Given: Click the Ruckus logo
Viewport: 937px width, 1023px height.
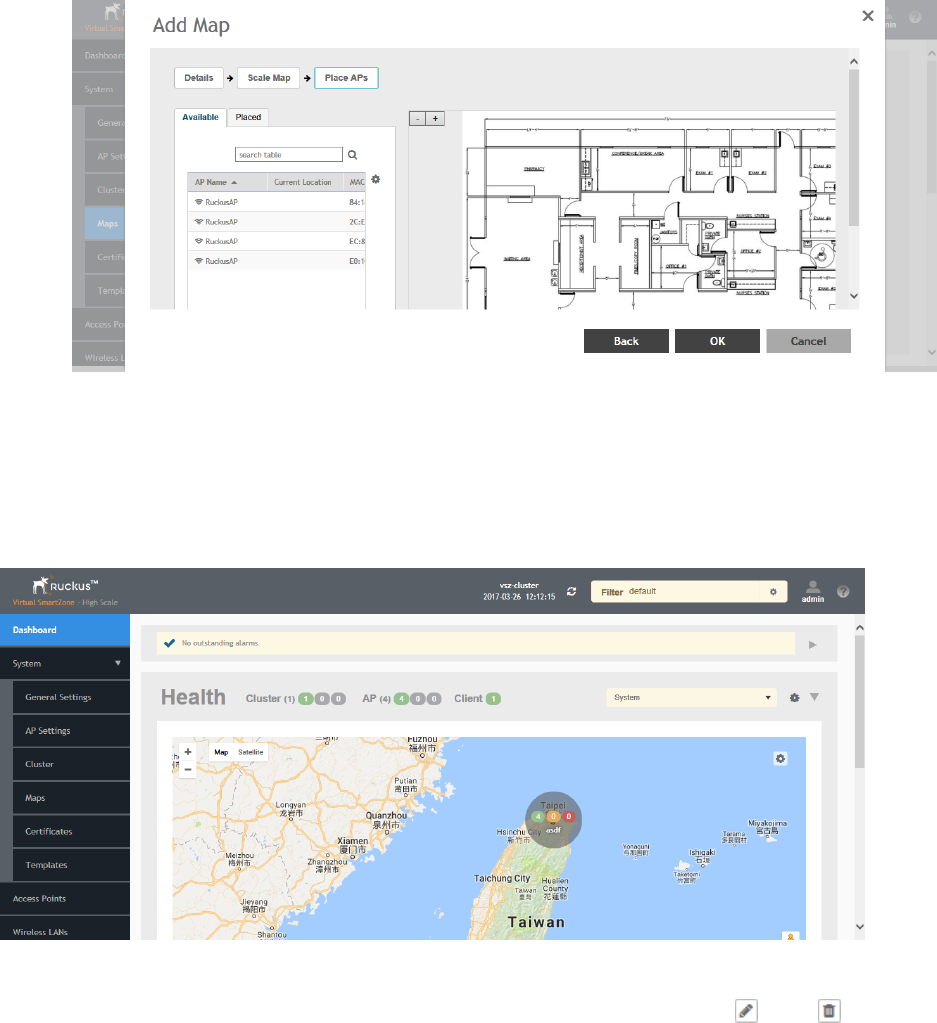Looking at the screenshot, I should (65, 585).
